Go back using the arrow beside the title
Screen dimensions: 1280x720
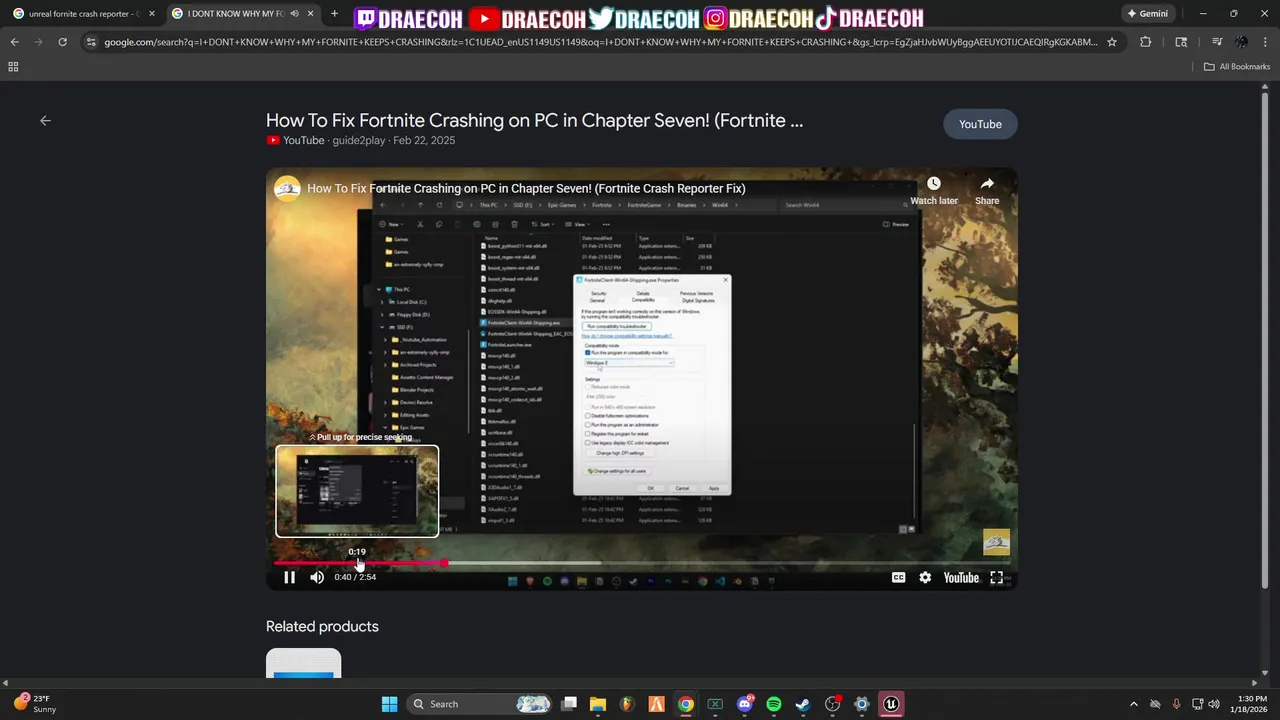tap(45, 120)
